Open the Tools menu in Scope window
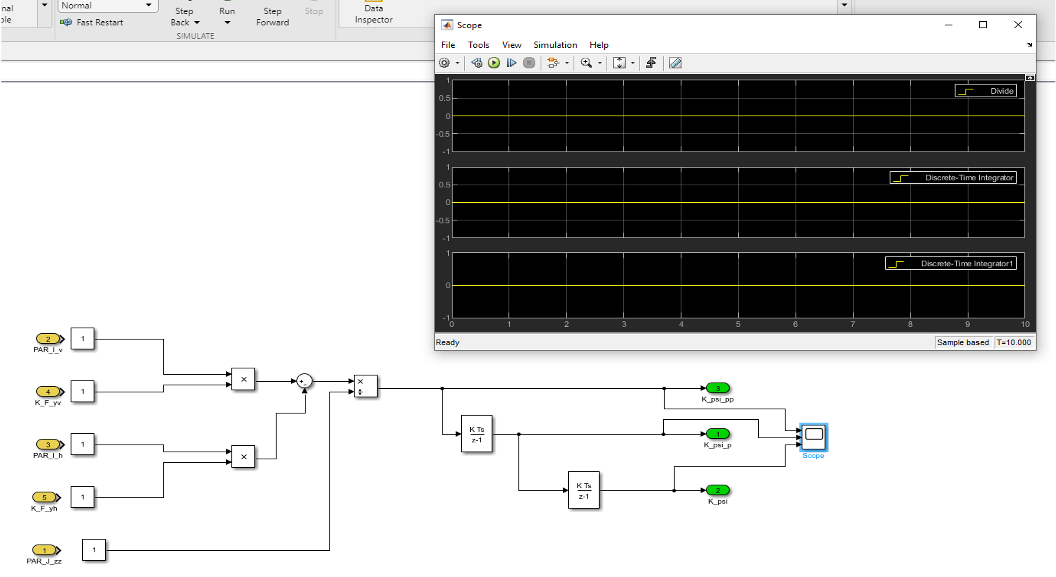Image resolution: width=1056 pixels, height=577 pixels. pos(479,45)
